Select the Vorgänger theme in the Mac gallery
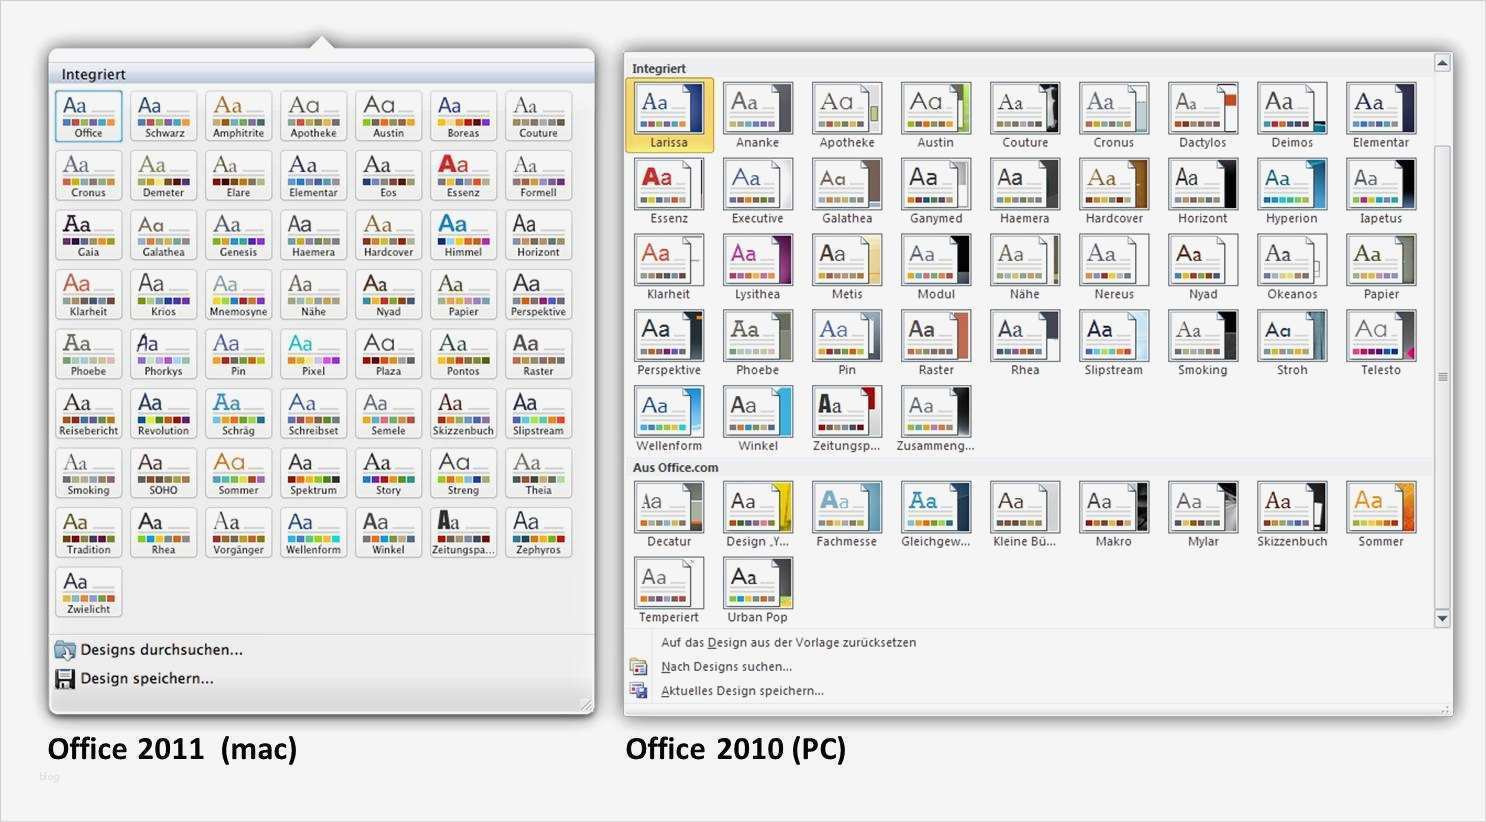Screen dimensions: 1486x822 [239, 533]
